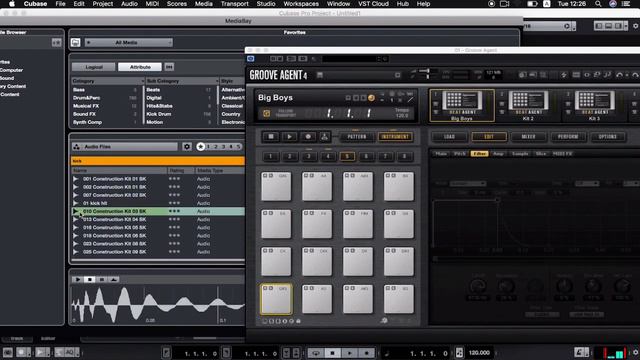Click the 120.000 tempo value

tap(479, 353)
